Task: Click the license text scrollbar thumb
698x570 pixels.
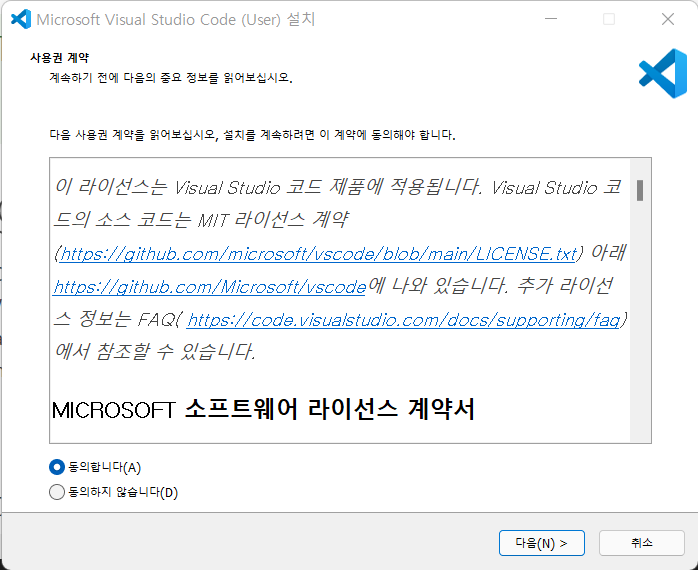Action: 640,190
